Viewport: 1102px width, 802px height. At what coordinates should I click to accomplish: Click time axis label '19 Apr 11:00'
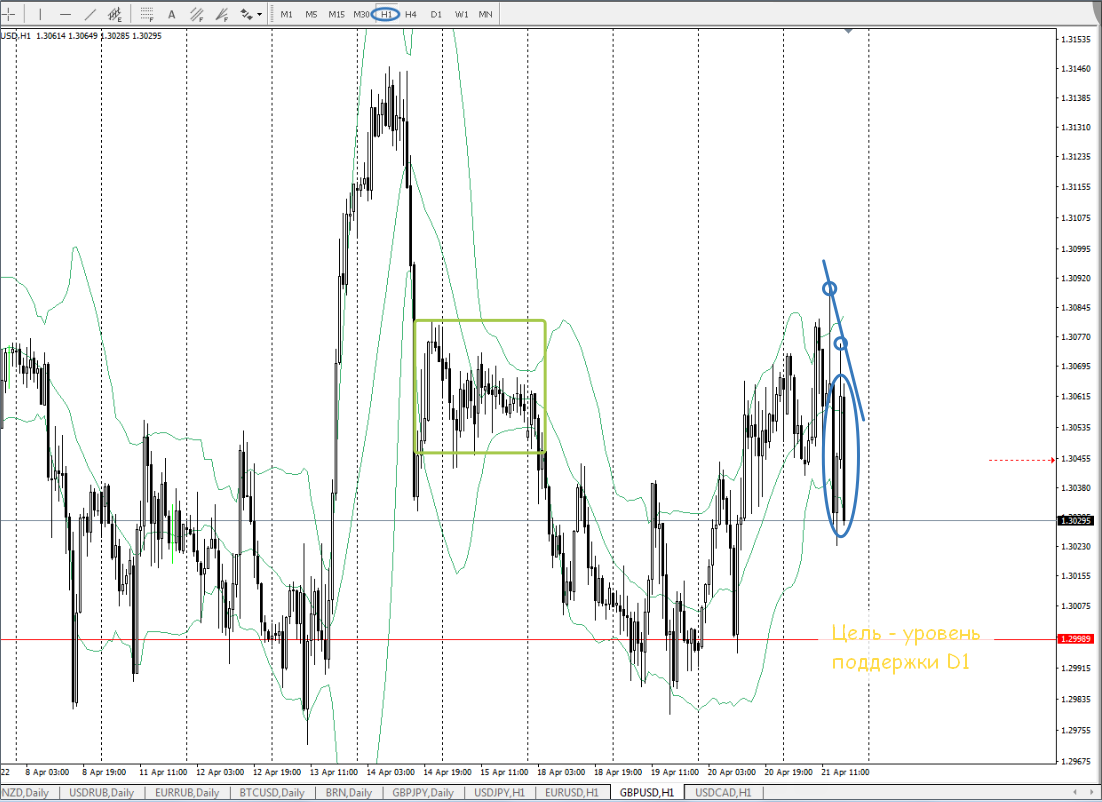coord(675,772)
